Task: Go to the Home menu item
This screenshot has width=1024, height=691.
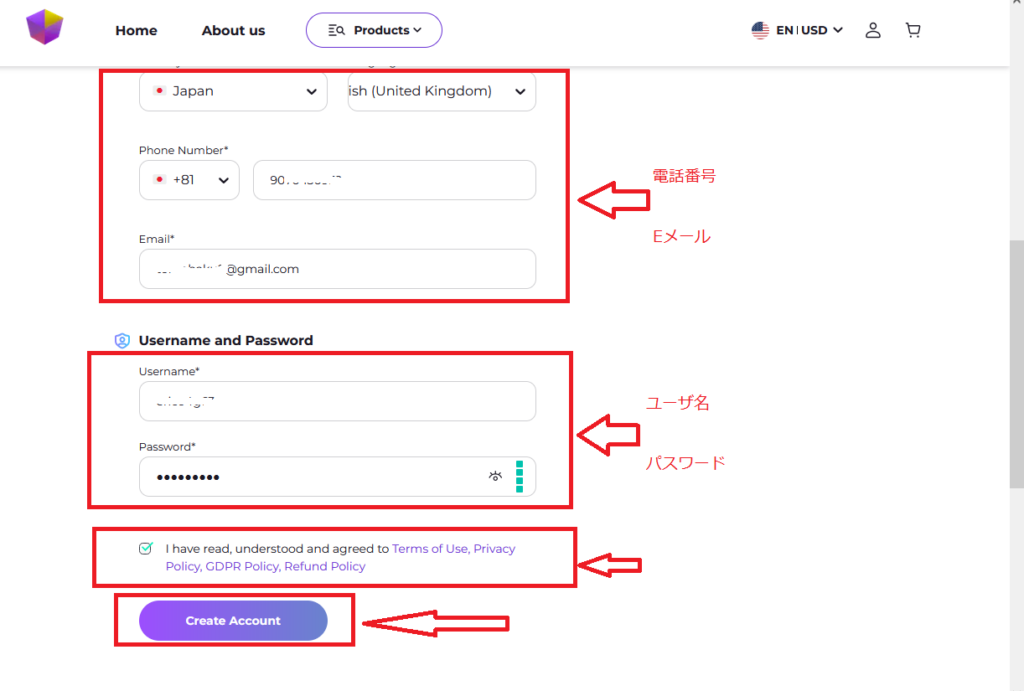Action: coord(136,30)
